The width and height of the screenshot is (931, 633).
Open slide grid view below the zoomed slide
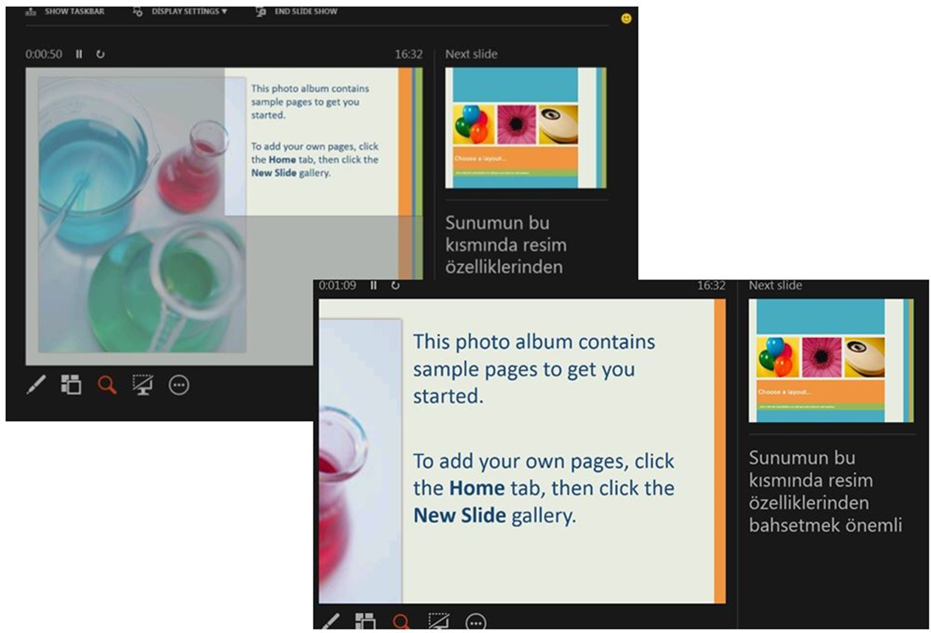[365, 622]
